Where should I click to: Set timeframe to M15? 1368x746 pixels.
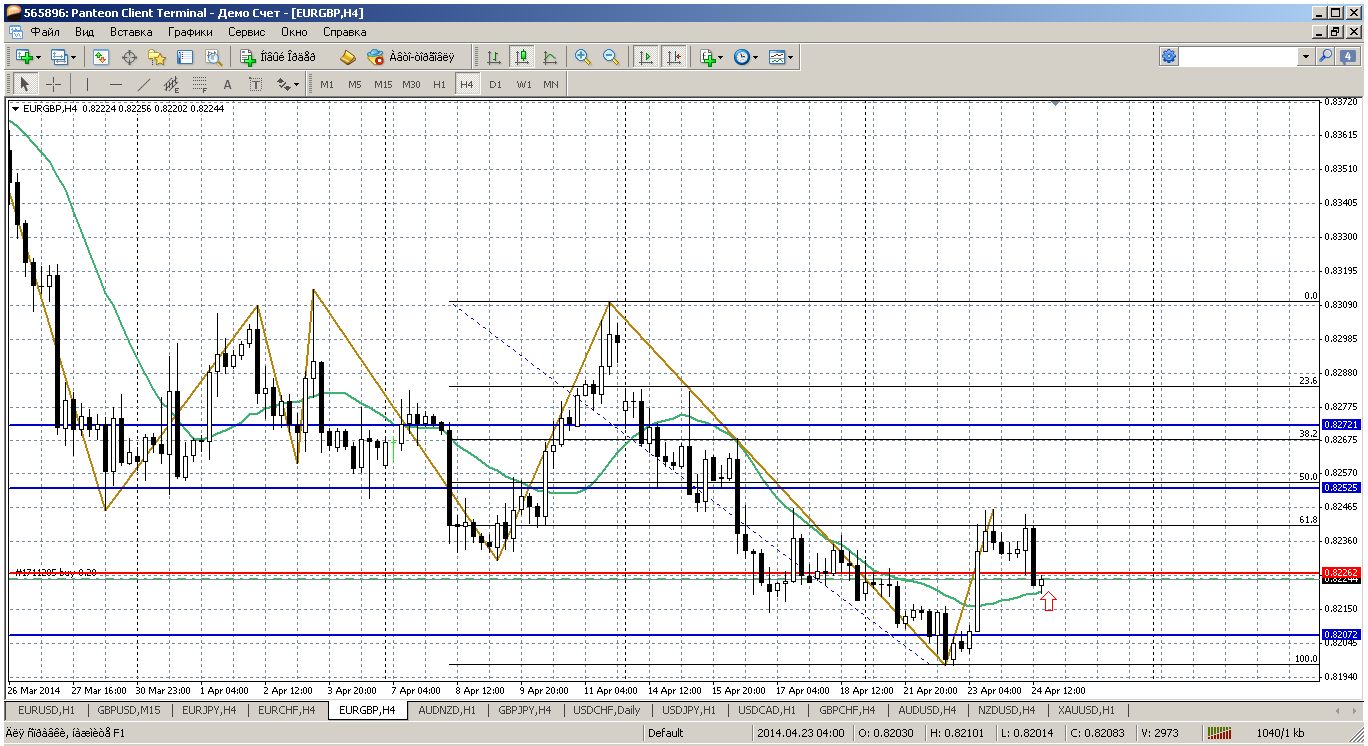(x=383, y=84)
